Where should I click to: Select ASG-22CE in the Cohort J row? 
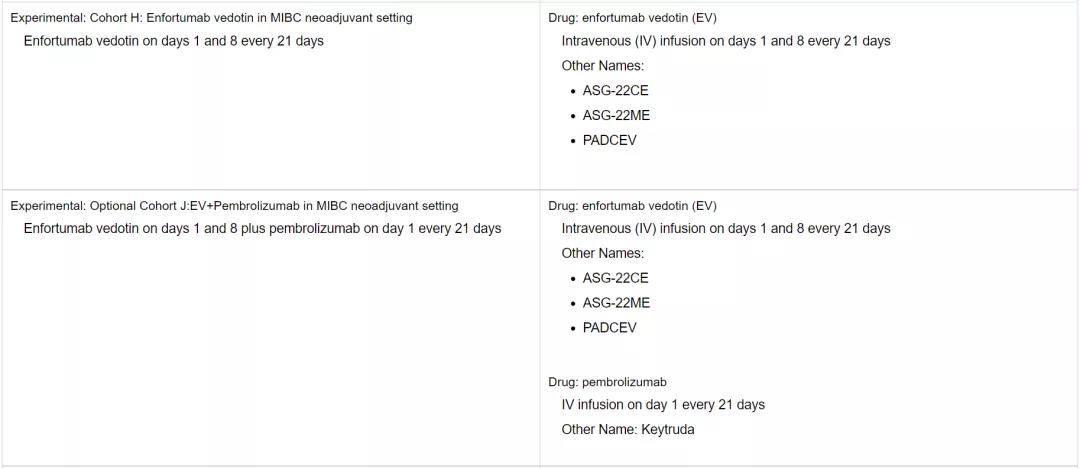tap(615, 278)
